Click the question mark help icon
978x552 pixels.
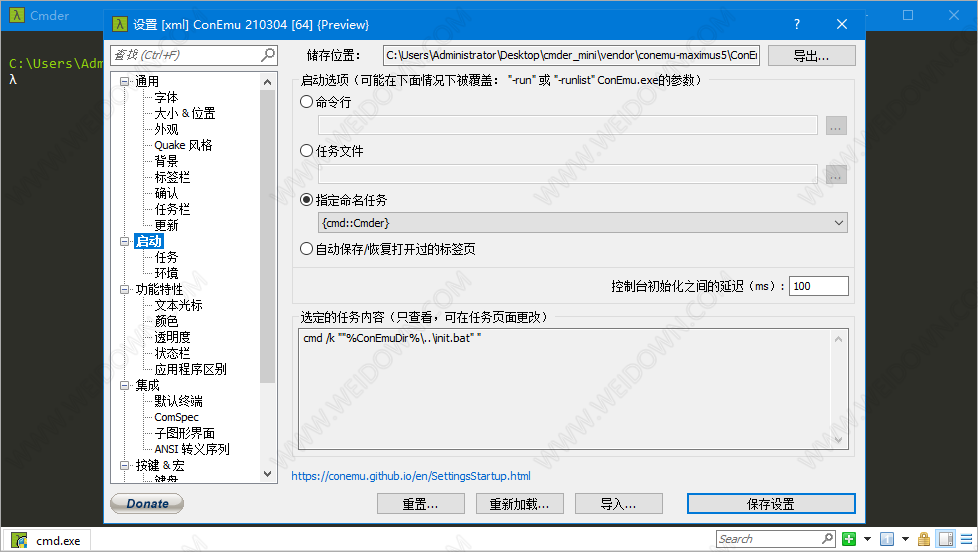796,24
